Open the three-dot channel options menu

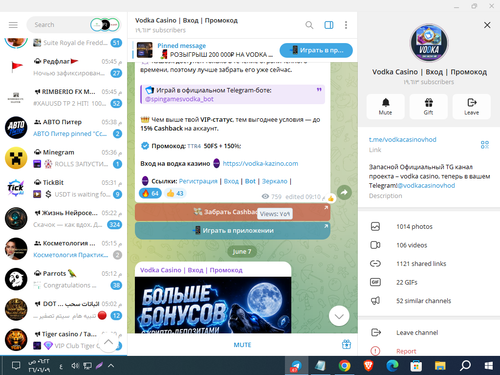(x=346, y=25)
